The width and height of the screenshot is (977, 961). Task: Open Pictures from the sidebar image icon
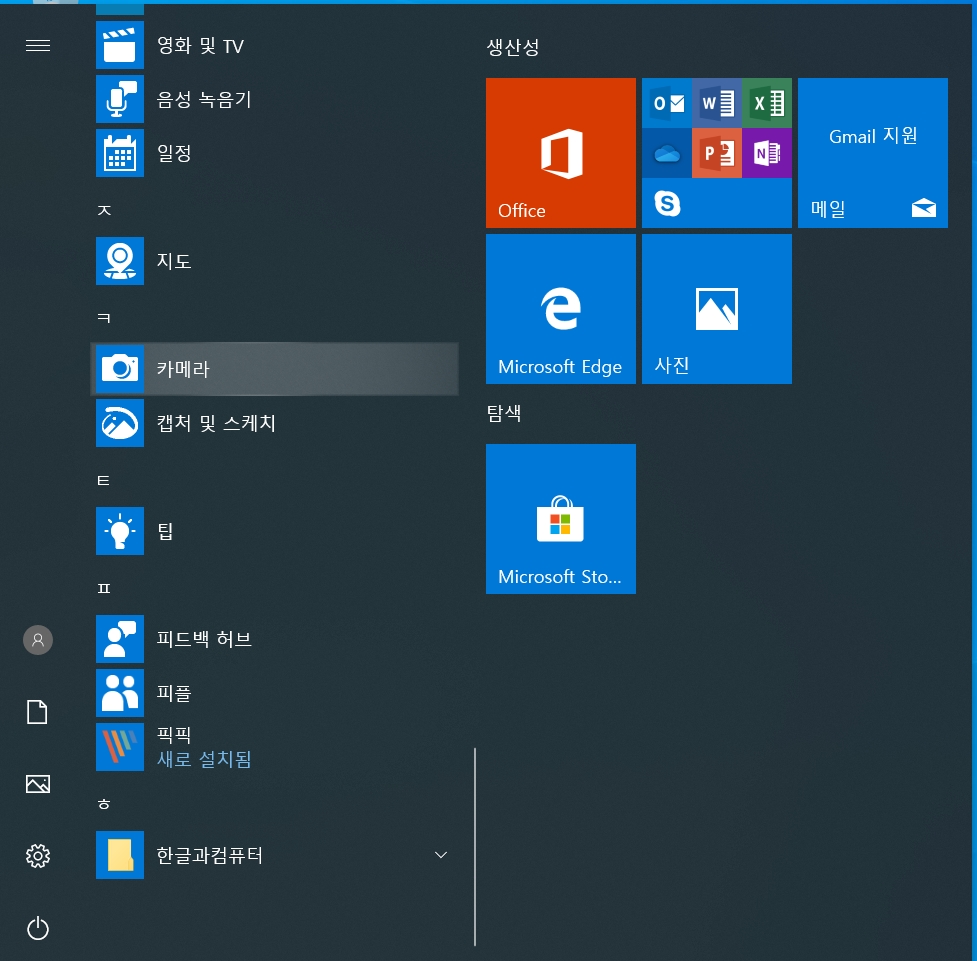38,784
